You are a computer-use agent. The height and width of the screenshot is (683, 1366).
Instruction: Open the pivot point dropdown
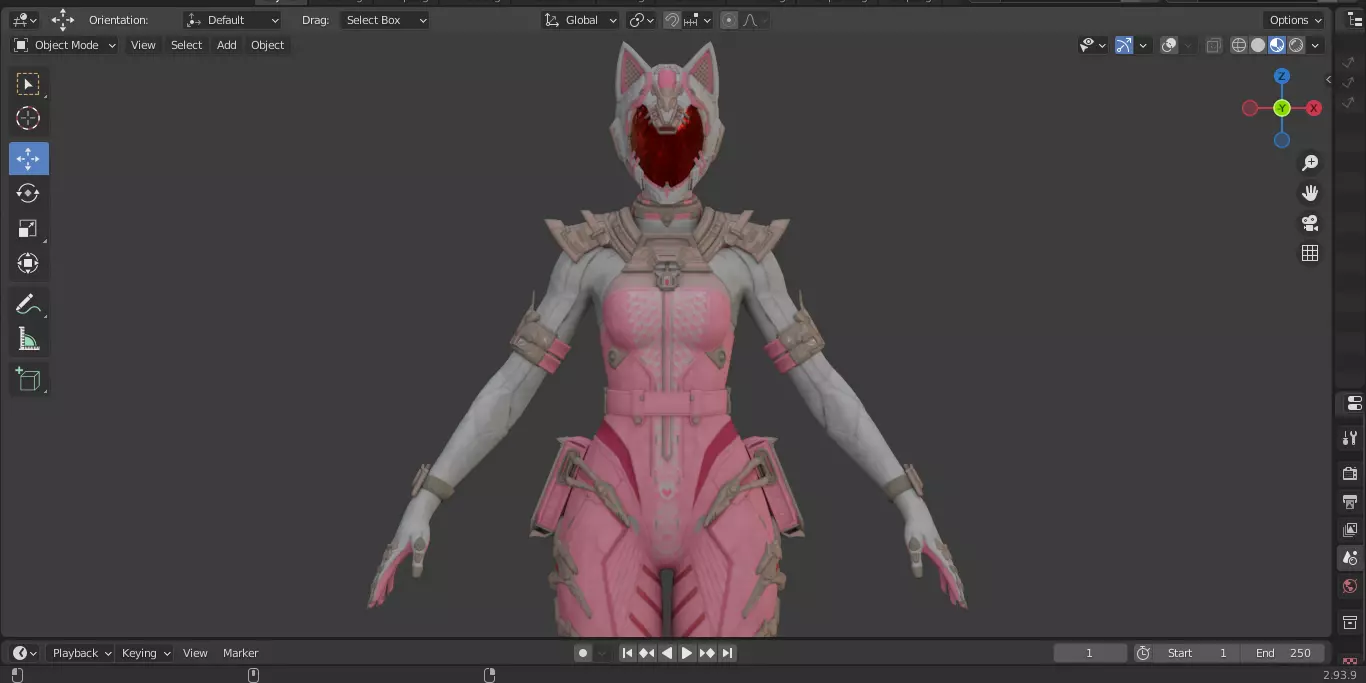(x=641, y=20)
